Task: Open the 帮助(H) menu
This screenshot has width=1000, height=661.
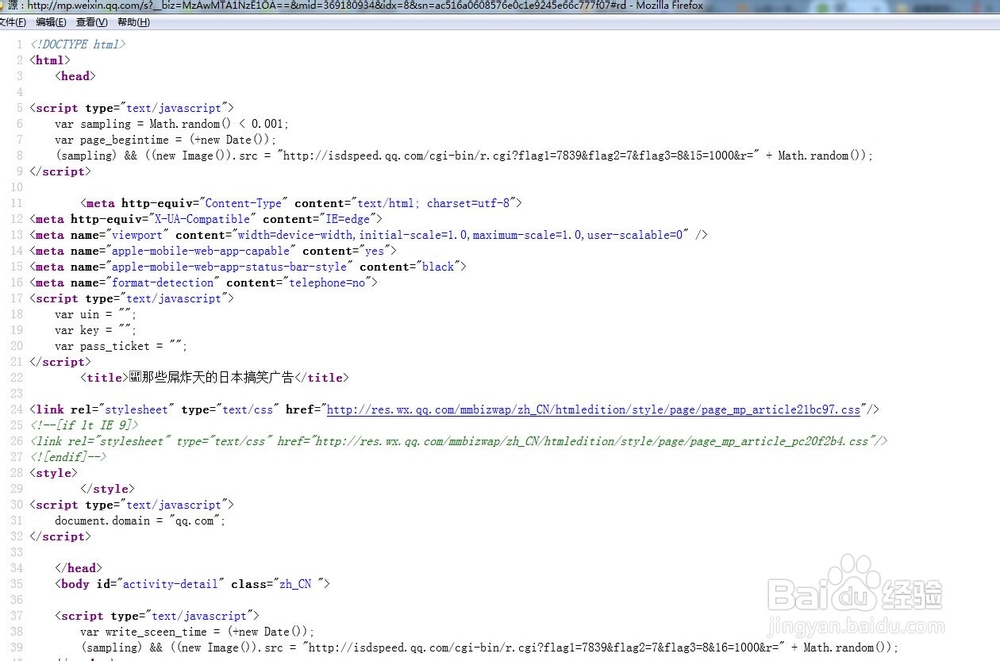Action: 134,22
